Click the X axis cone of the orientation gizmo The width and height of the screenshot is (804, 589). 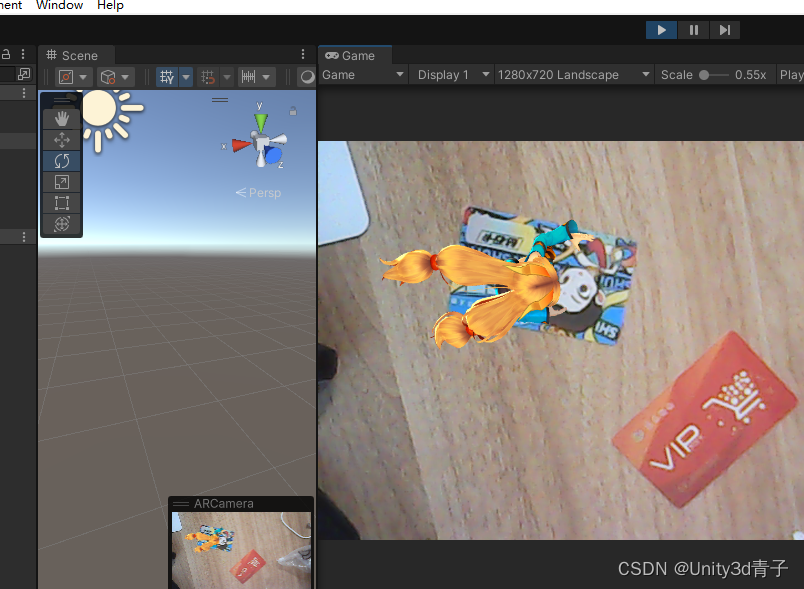coord(240,145)
